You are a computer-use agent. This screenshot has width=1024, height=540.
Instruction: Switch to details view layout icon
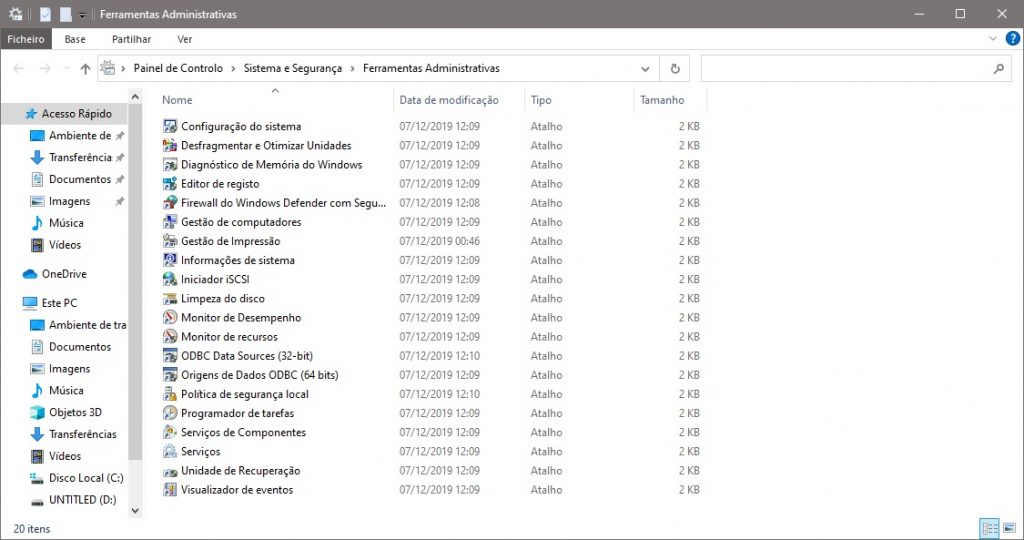pyautogui.click(x=990, y=528)
